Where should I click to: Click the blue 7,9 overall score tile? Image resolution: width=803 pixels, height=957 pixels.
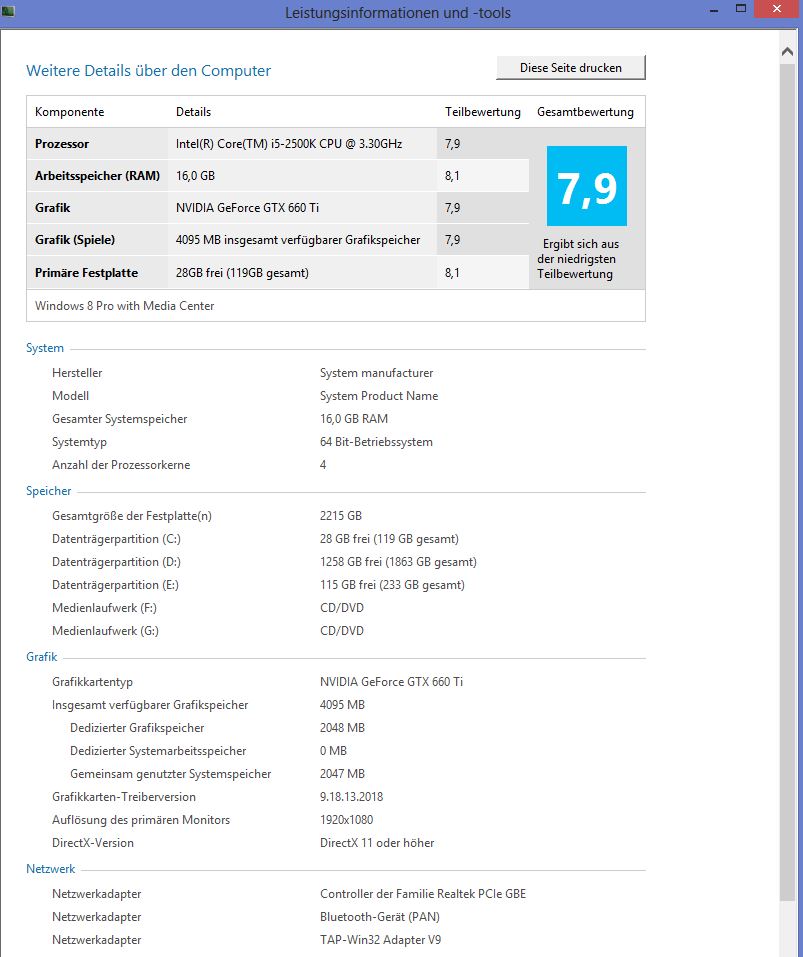(x=586, y=186)
